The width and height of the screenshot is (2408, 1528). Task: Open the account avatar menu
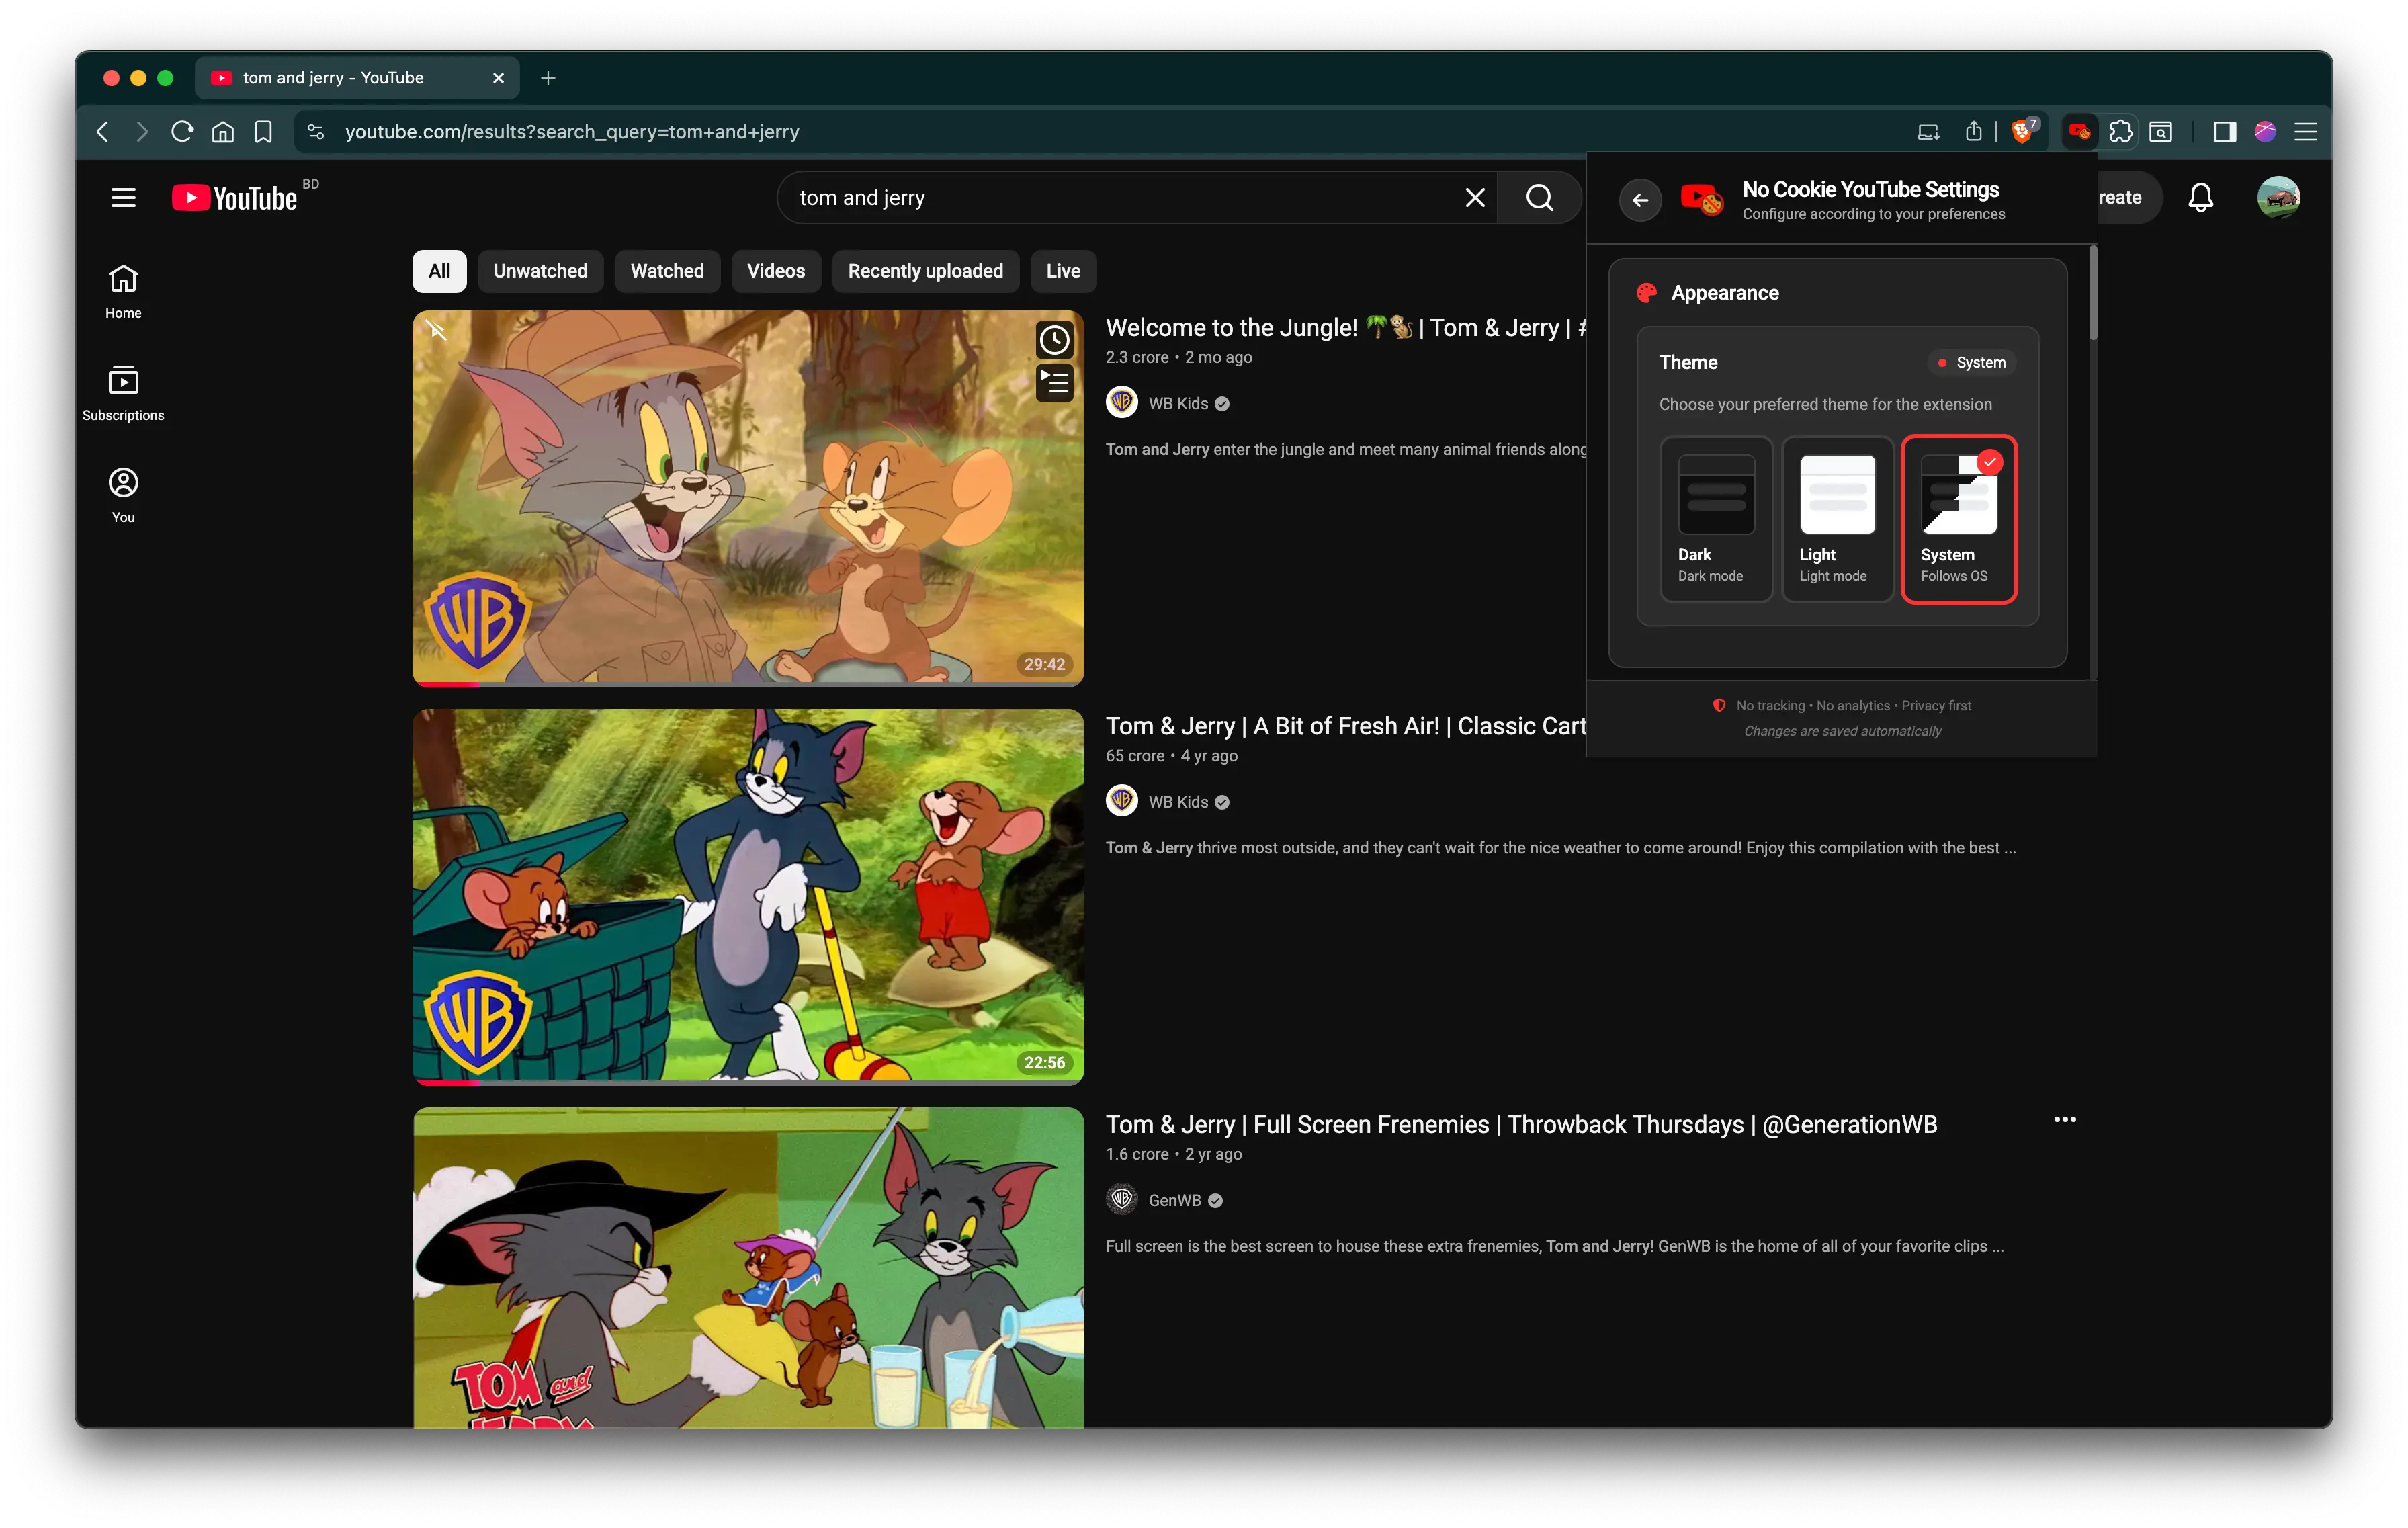pos(2278,197)
